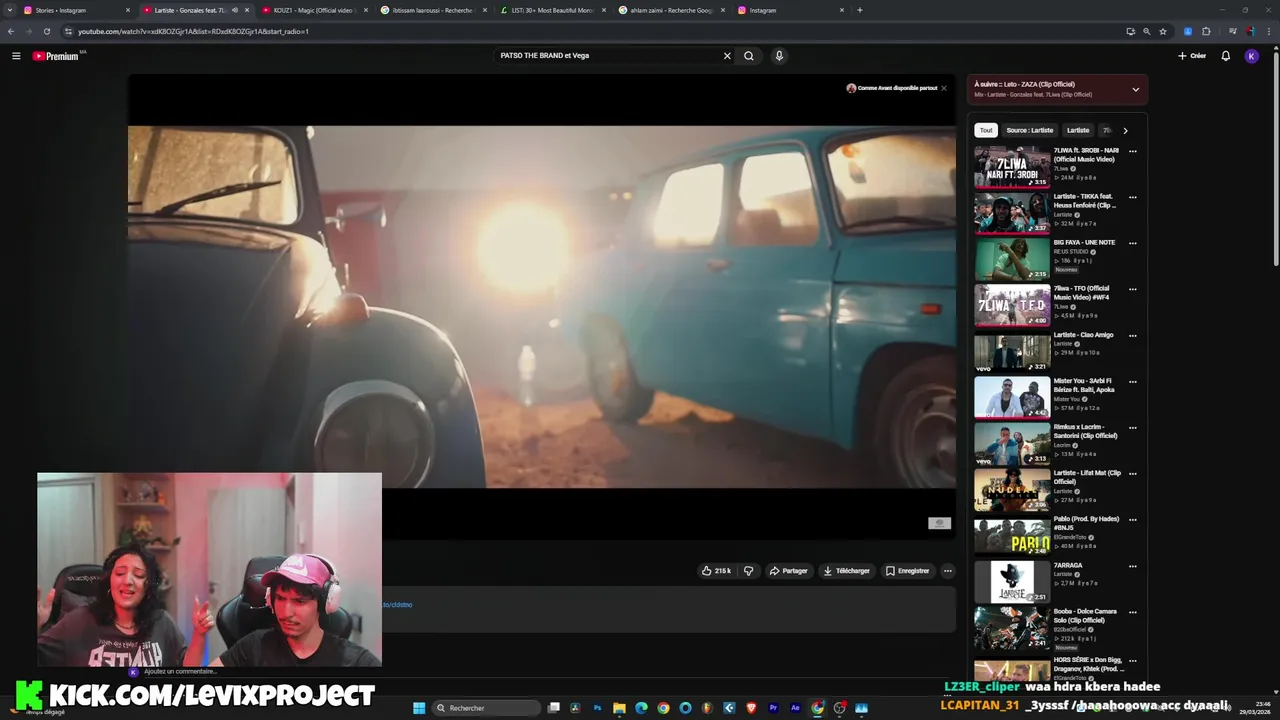Image resolution: width=1280 pixels, height=720 pixels.
Task: Switch to the LIST 30+ Most Beautiful tab
Action: tap(552, 10)
